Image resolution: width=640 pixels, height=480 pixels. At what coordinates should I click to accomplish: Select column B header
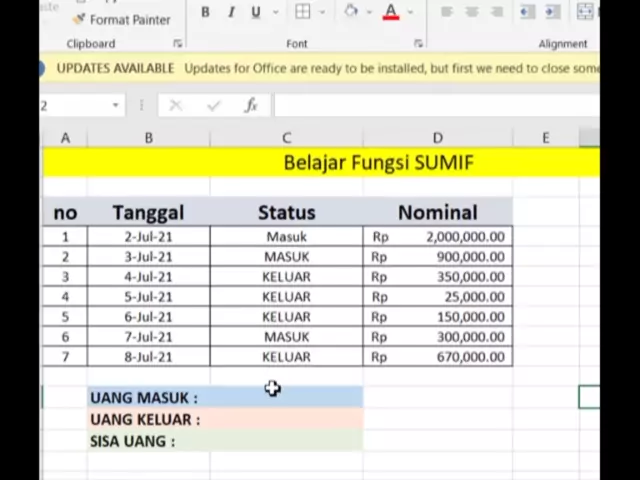(148, 138)
